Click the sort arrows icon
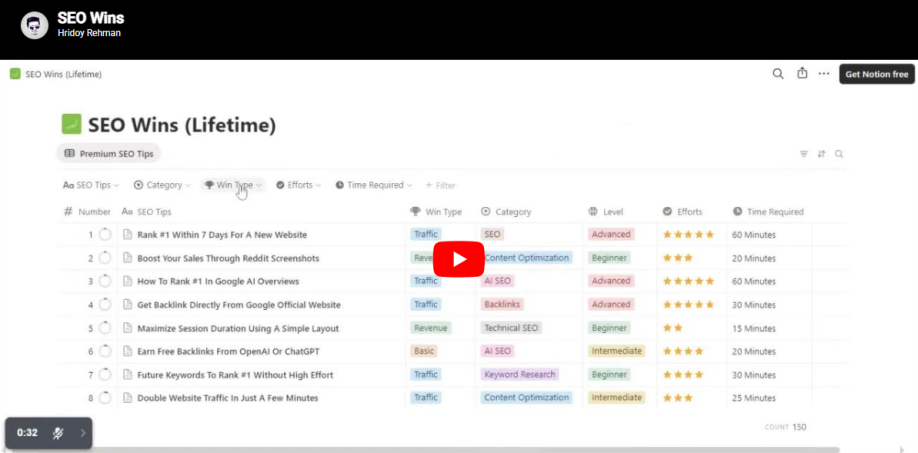 click(x=821, y=154)
